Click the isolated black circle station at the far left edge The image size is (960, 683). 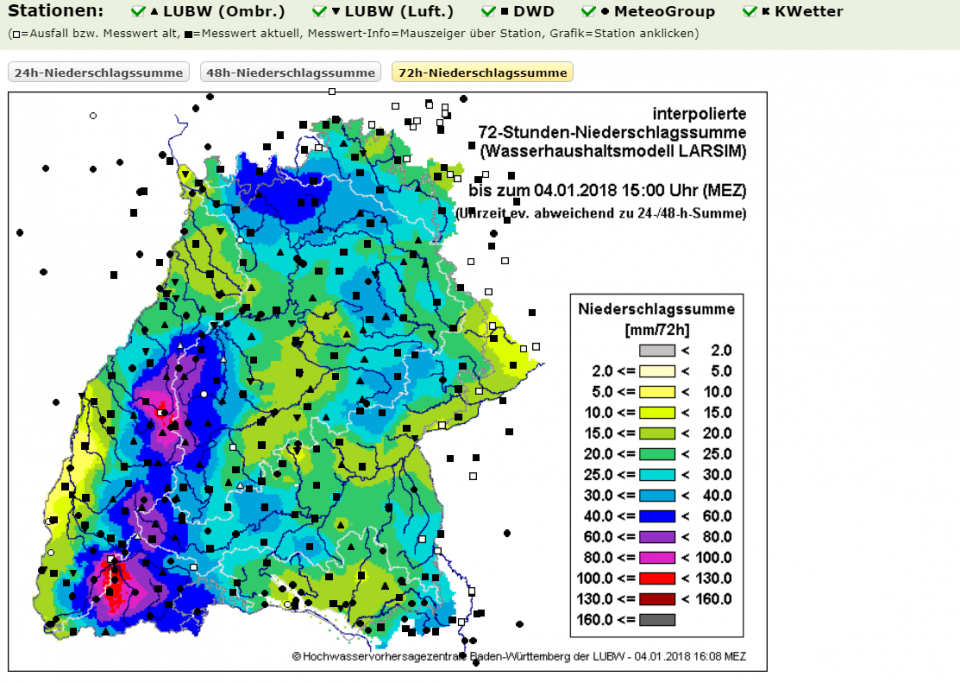point(20,233)
